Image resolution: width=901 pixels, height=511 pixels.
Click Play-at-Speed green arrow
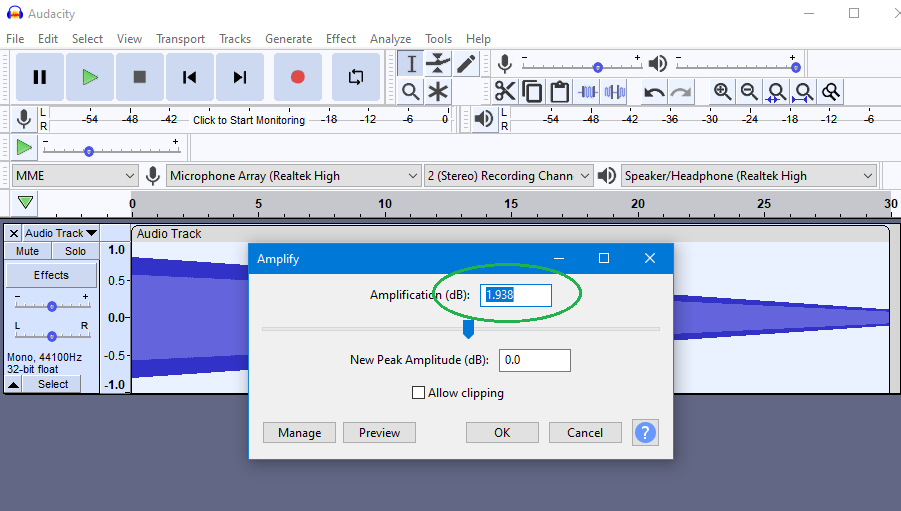[24, 148]
